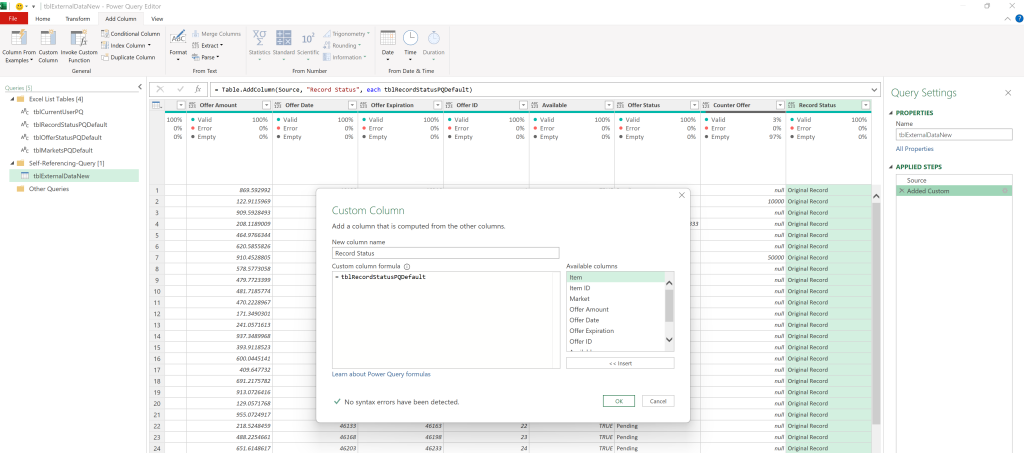Click the Index Column button
This screenshot has height=453, width=1024.
(x=126, y=46)
